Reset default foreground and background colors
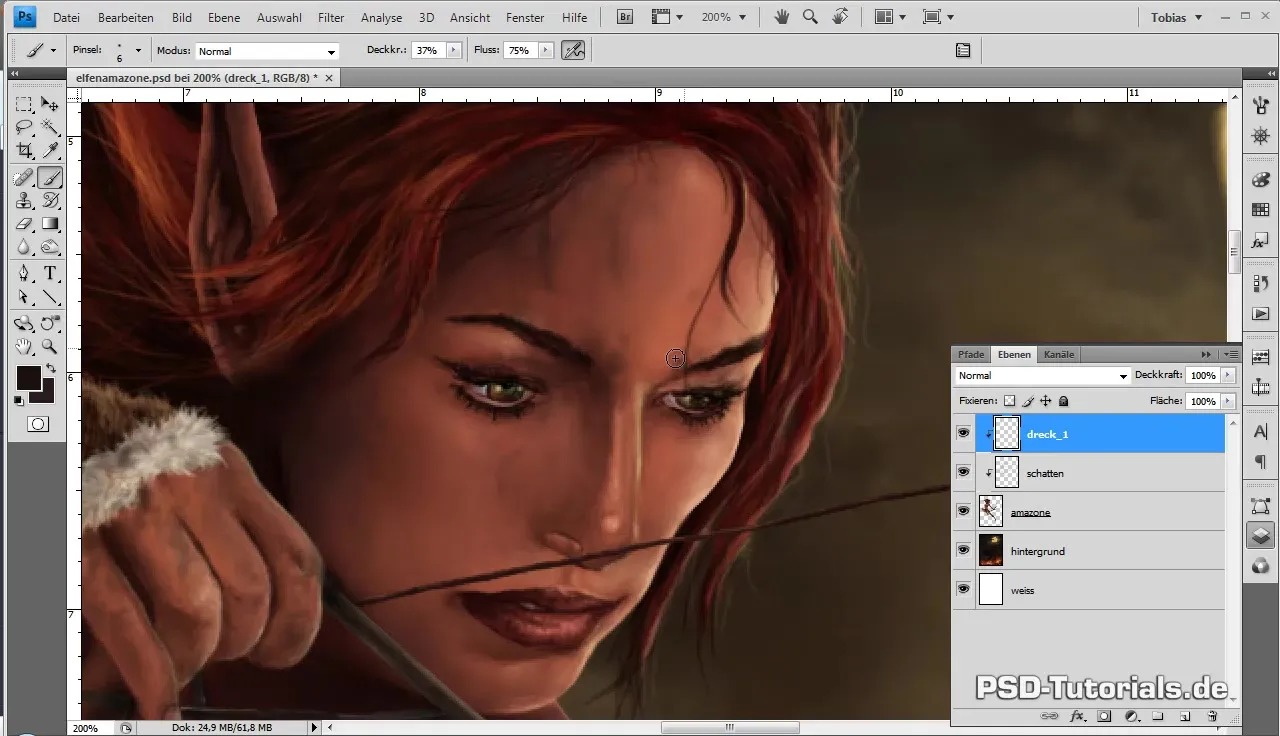 pos(19,400)
